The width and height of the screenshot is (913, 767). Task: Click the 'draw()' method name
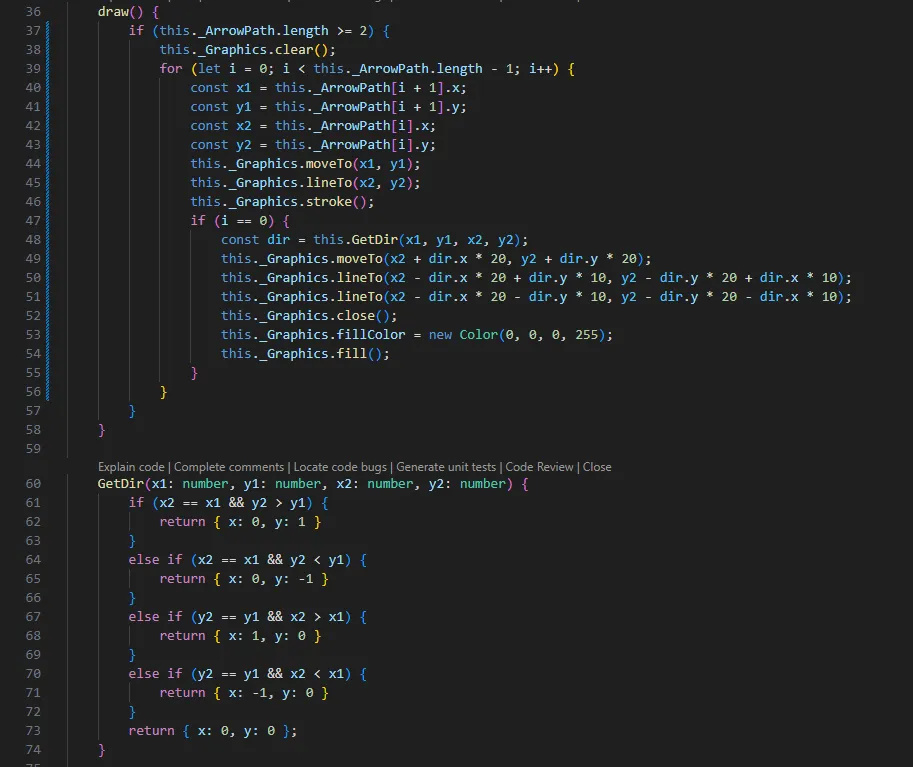coord(120,12)
